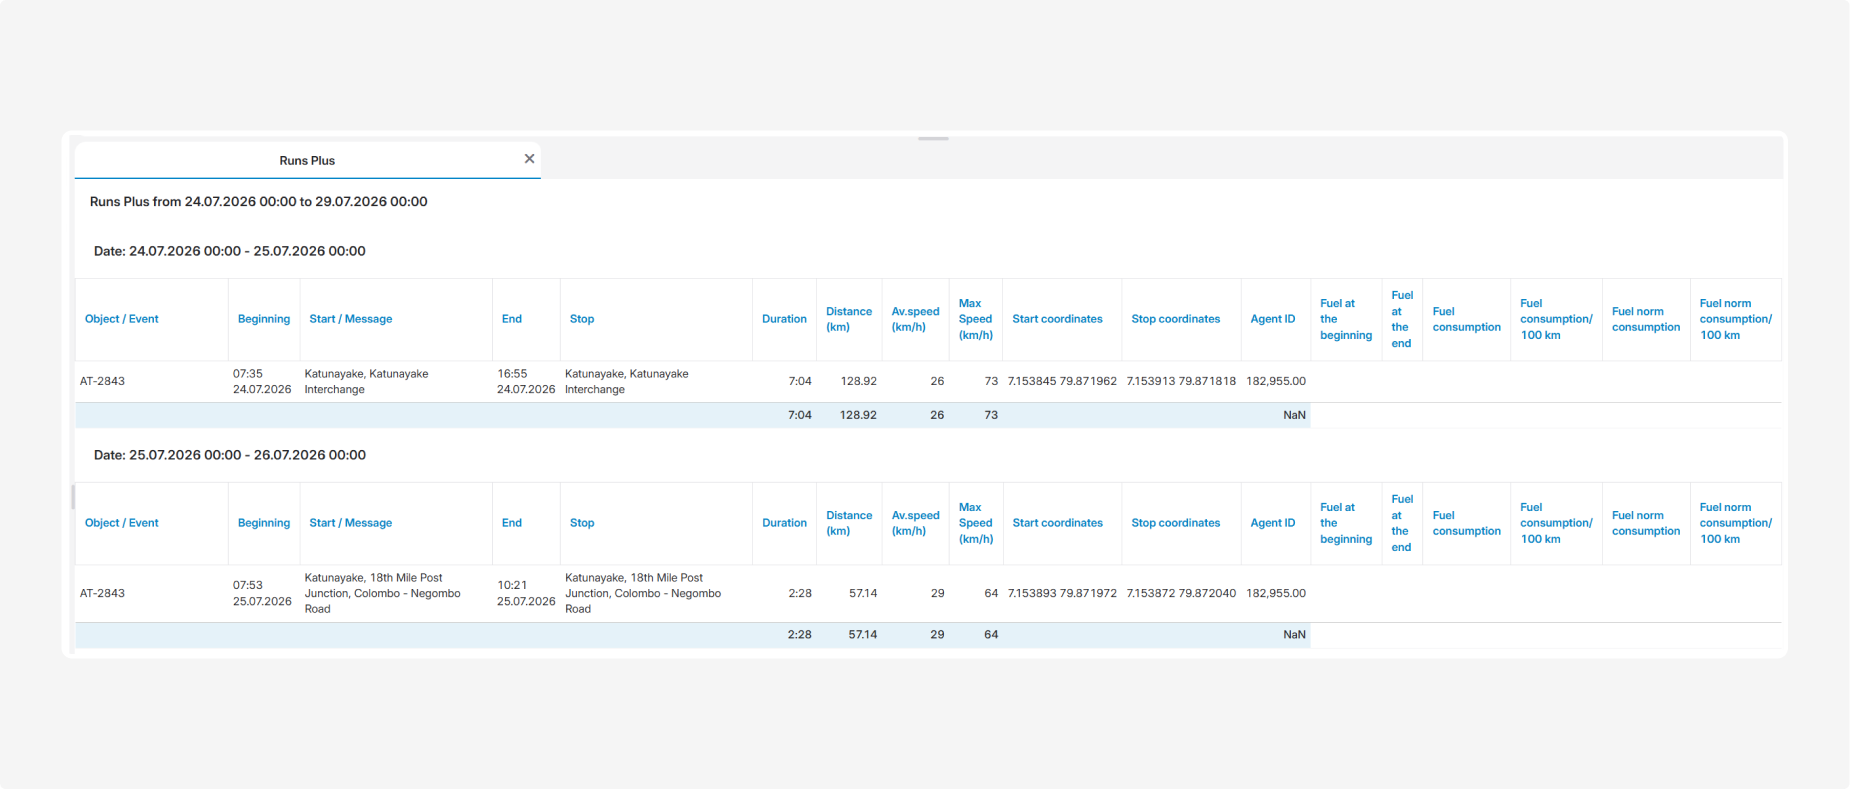Click Max Speed header in first table
Viewport: 1850px width, 789px height.
[x=975, y=319]
